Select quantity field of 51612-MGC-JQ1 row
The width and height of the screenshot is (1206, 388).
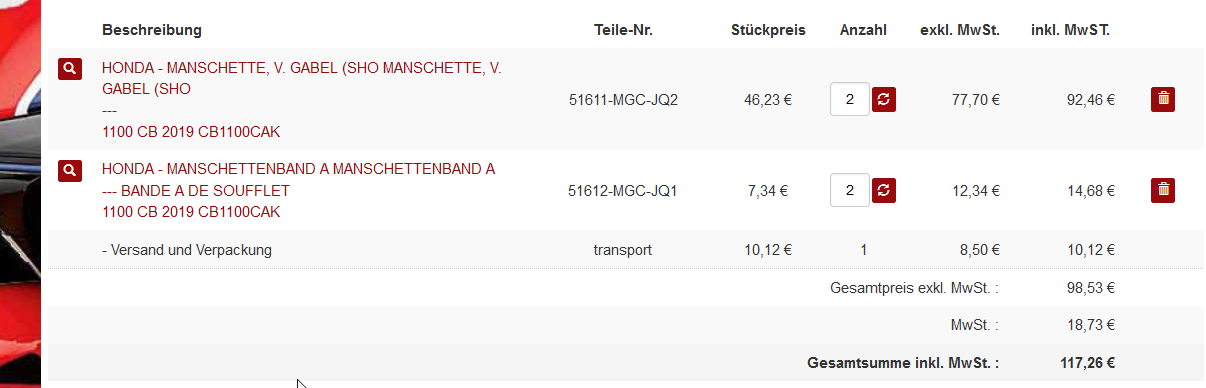tap(850, 190)
